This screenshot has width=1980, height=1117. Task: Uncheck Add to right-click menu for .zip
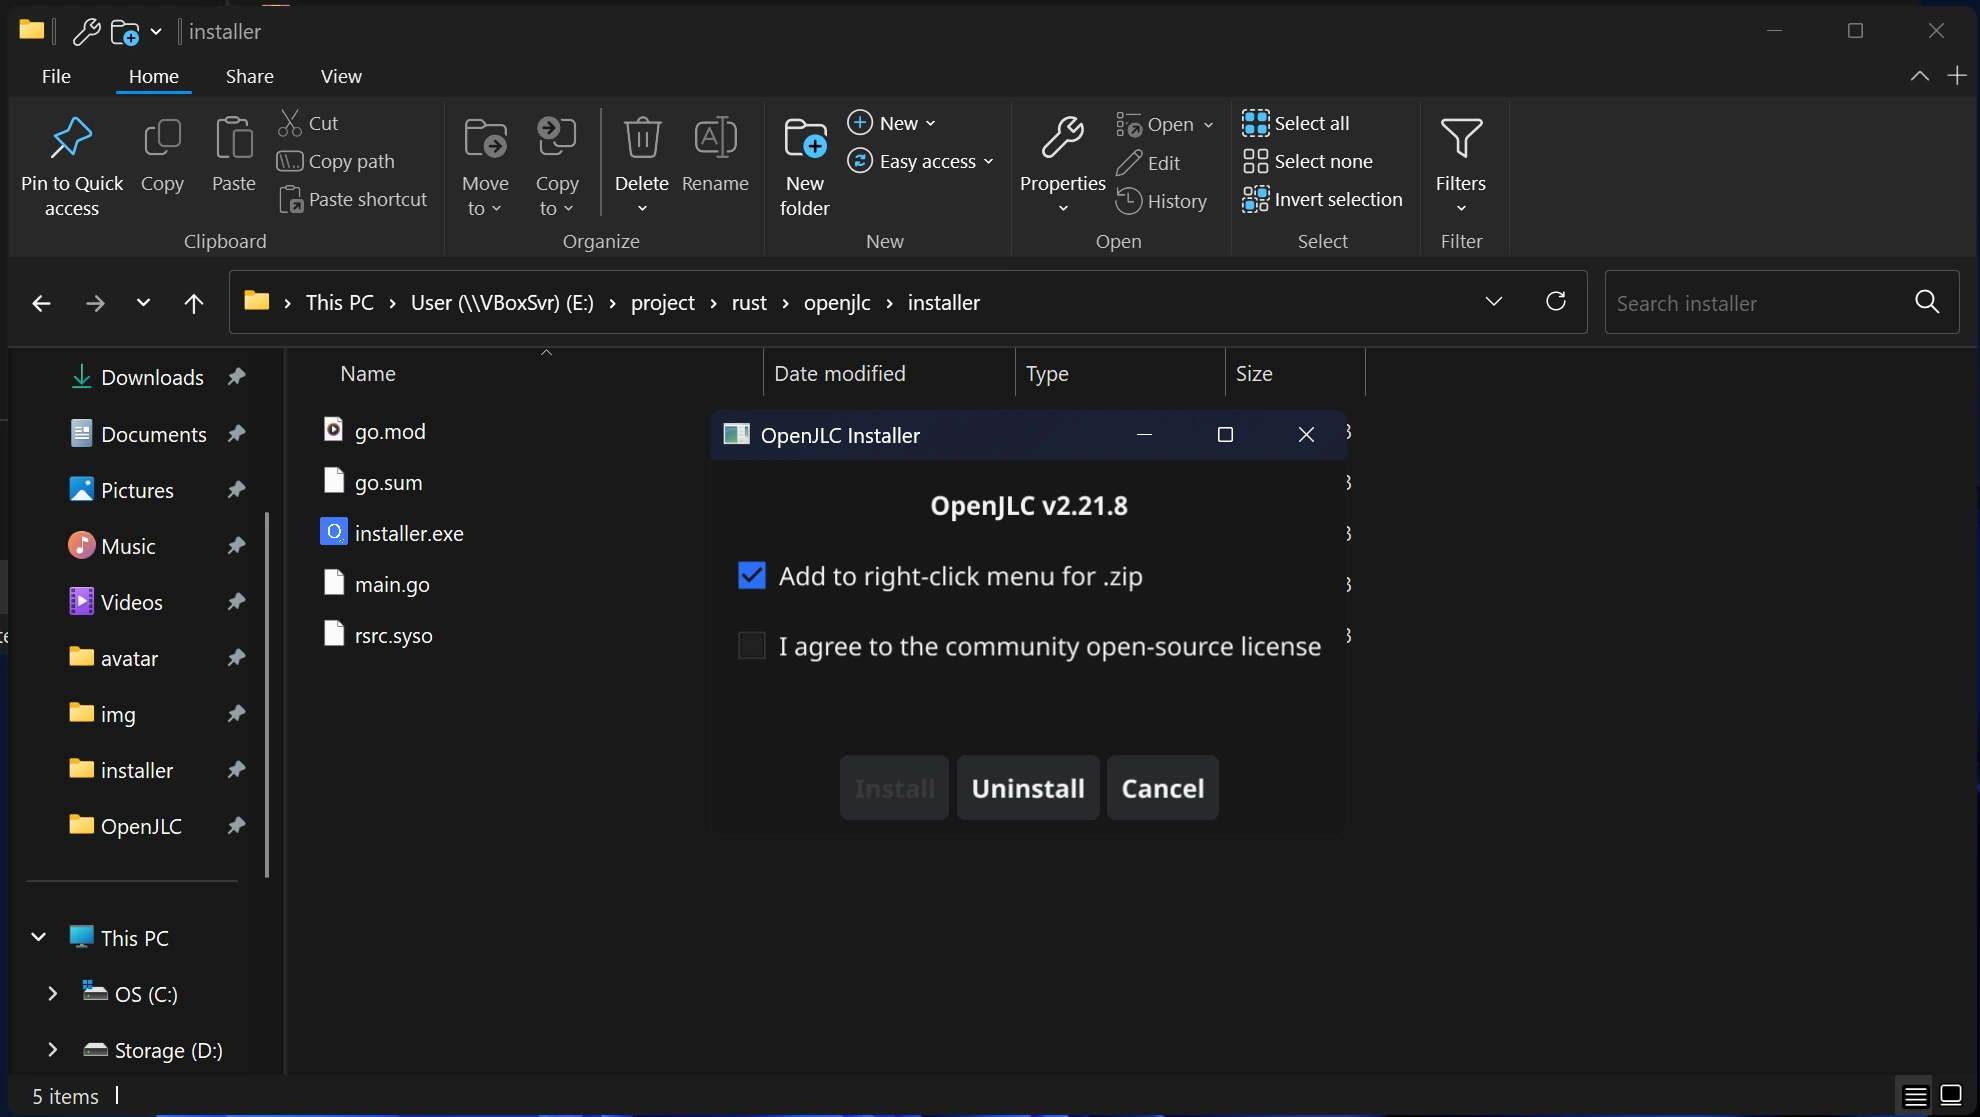[x=751, y=576]
